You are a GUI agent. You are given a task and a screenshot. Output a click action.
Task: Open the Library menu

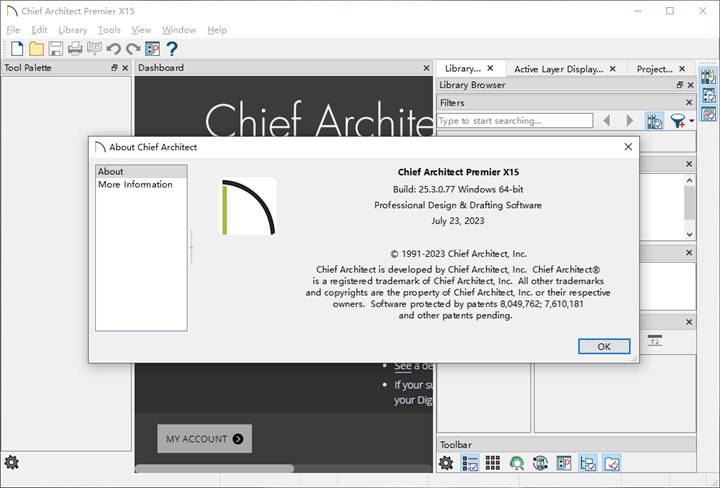[73, 30]
